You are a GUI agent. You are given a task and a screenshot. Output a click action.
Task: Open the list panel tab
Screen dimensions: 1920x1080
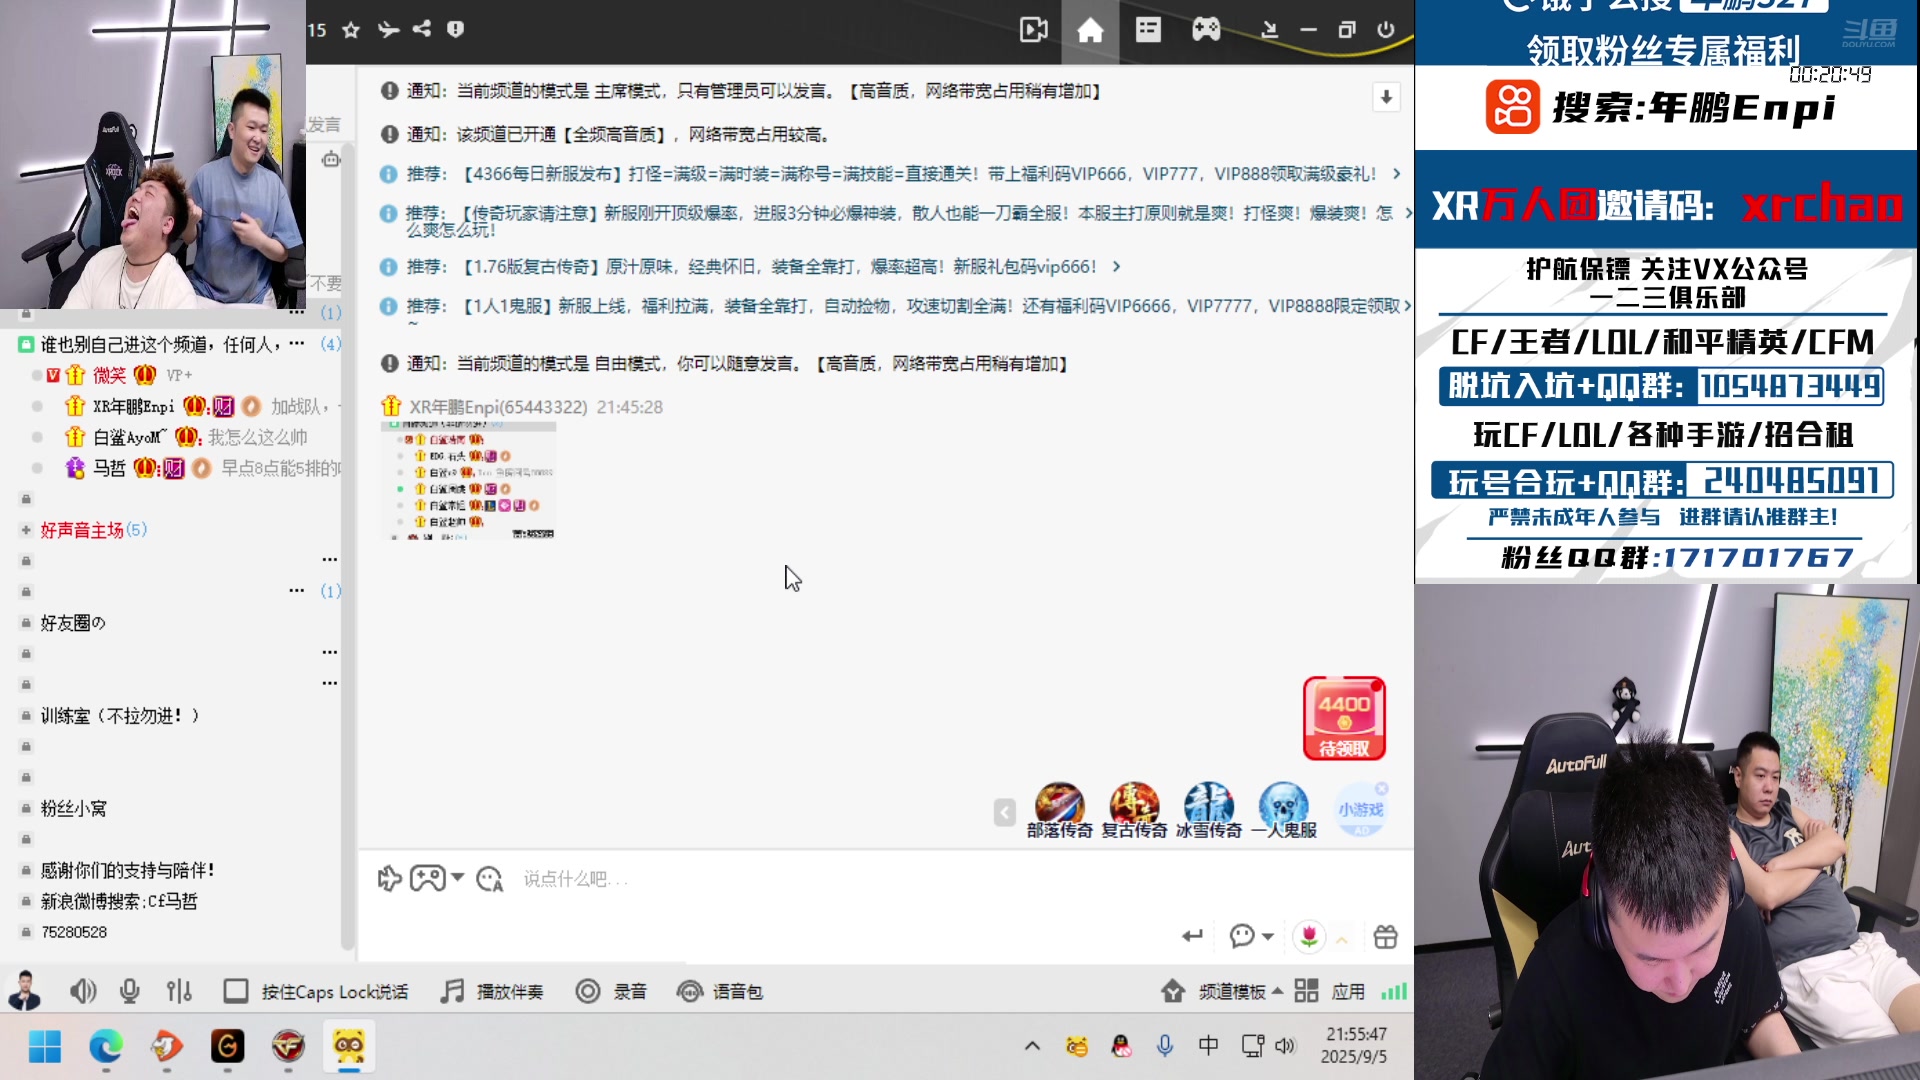tap(1148, 30)
